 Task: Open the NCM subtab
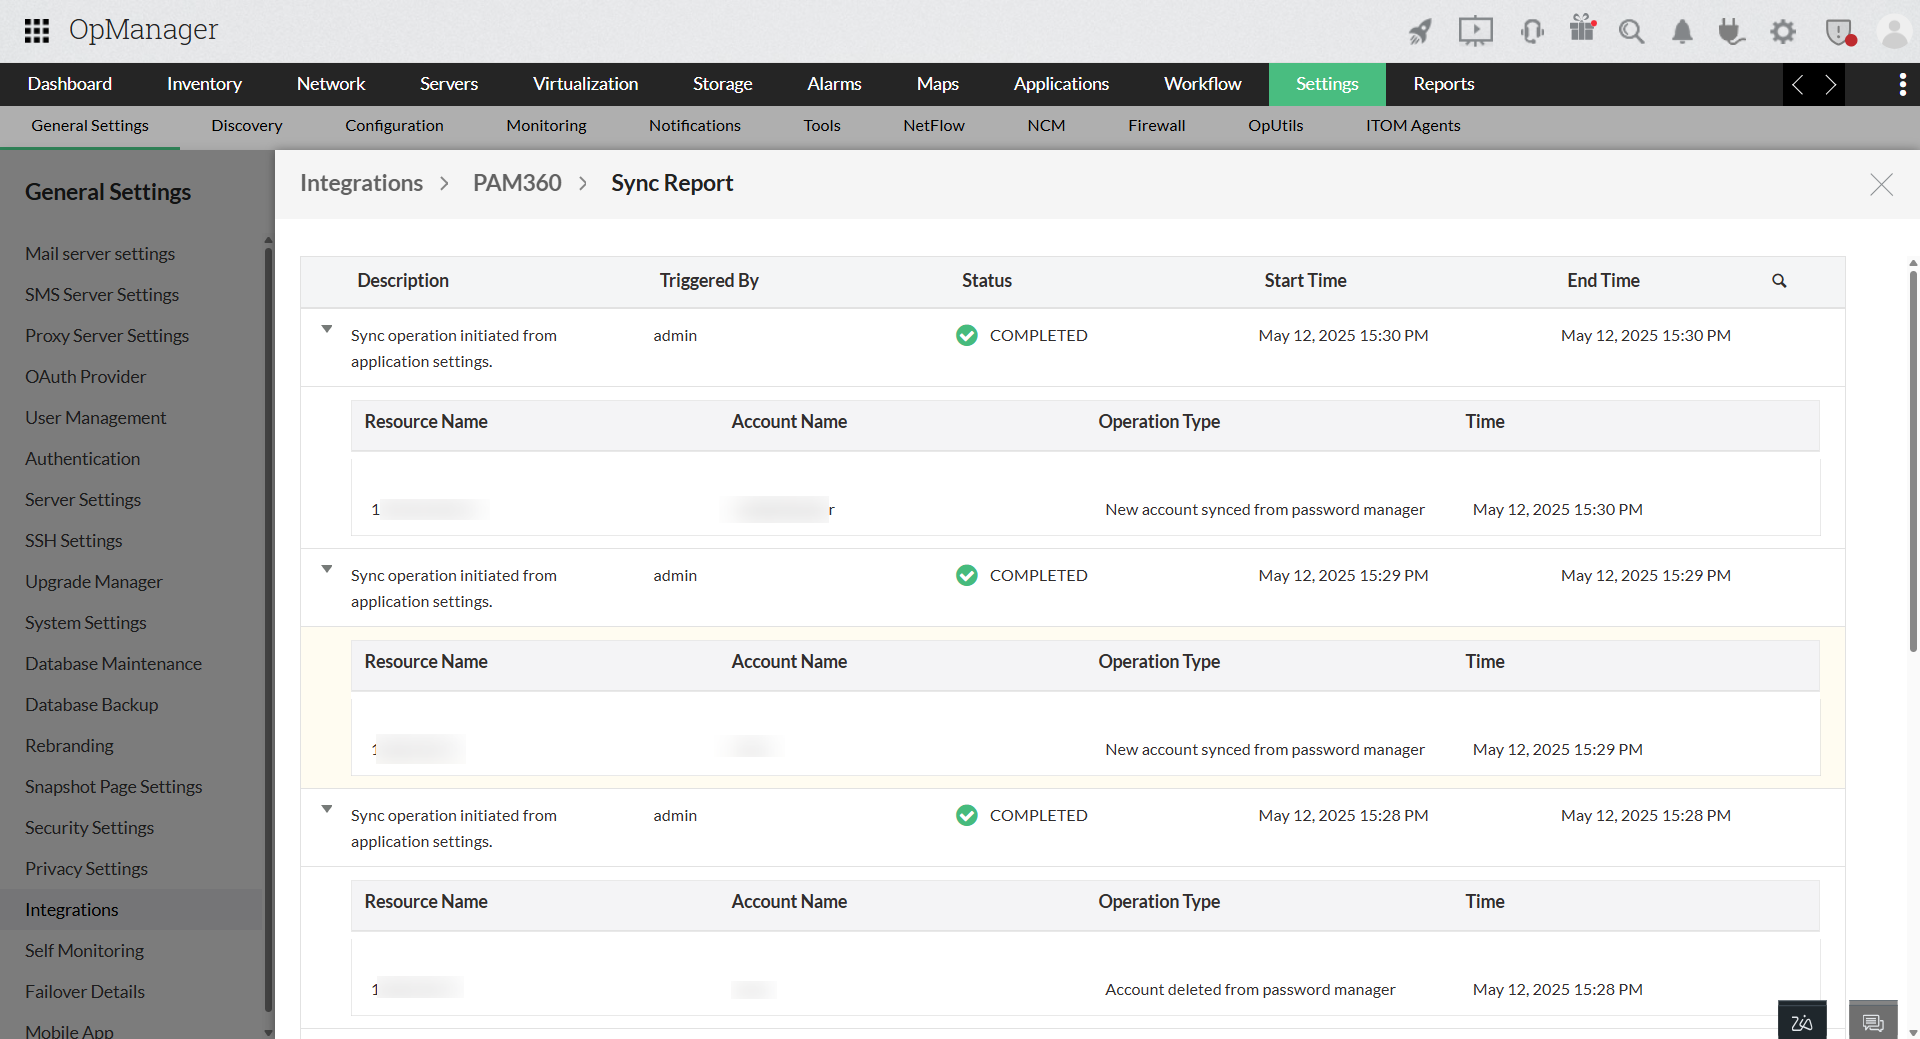point(1046,126)
